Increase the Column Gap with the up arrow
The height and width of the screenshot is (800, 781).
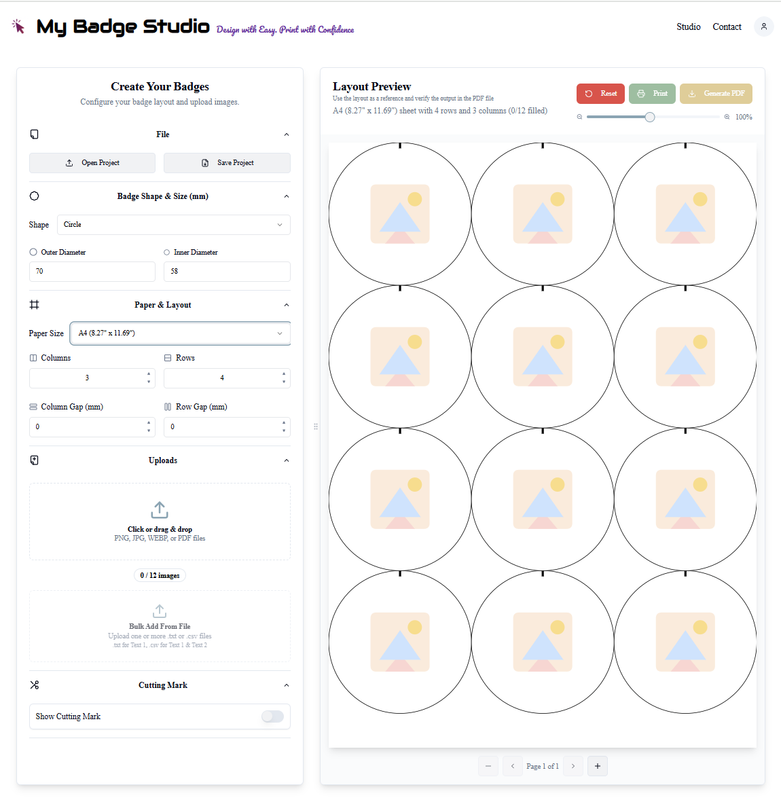tap(148, 423)
